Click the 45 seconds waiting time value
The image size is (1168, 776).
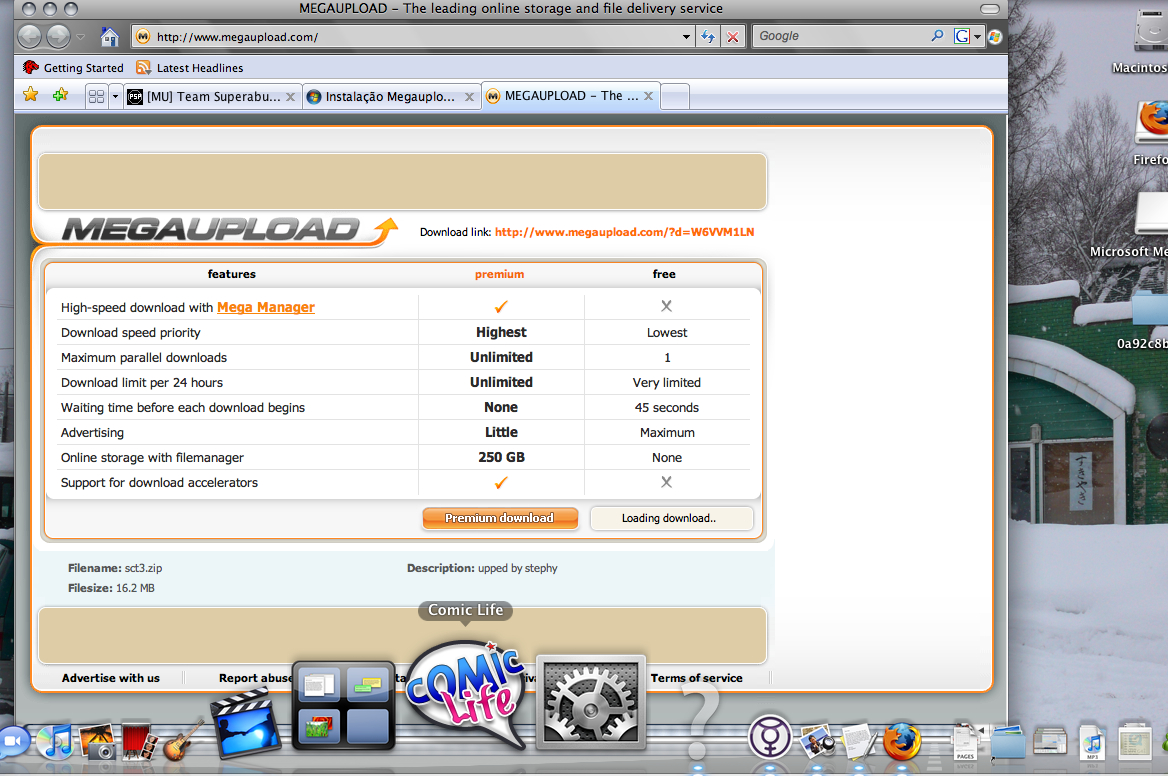click(667, 408)
